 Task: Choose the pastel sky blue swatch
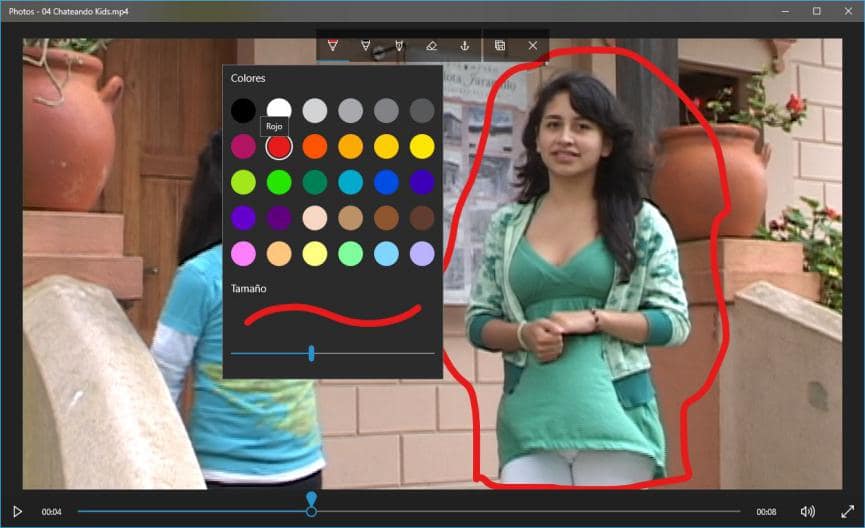coord(386,254)
